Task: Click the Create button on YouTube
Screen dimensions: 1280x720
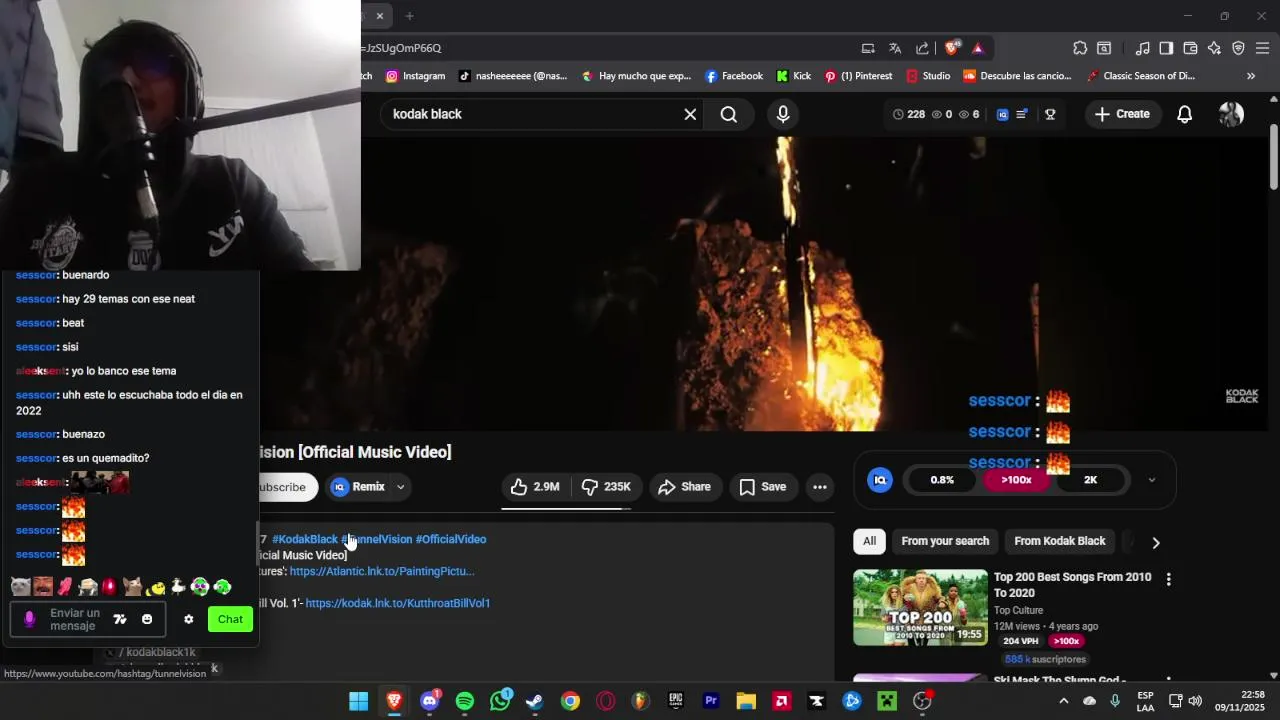Action: 1122,114
